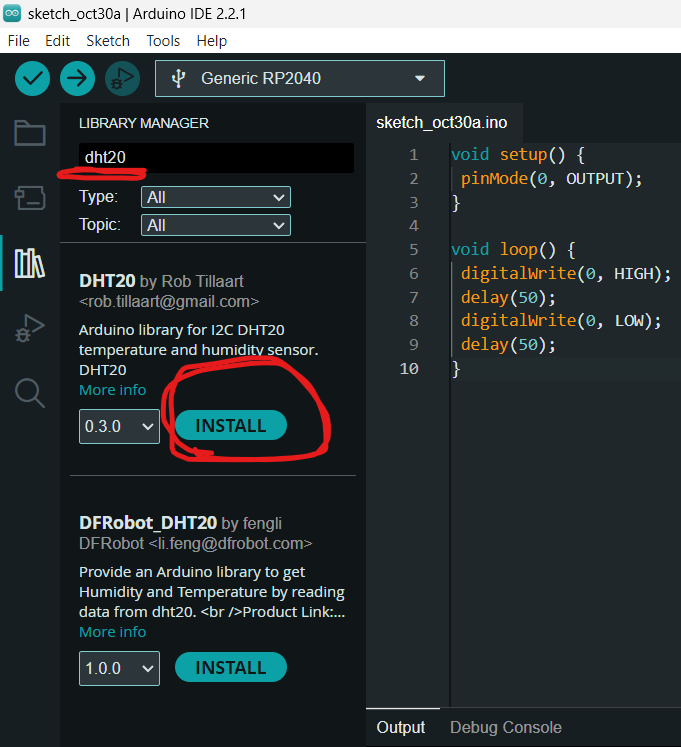Viewport: 681px width, 747px height.
Task: Click the delay(50); on line 9
Action: [x=508, y=344]
